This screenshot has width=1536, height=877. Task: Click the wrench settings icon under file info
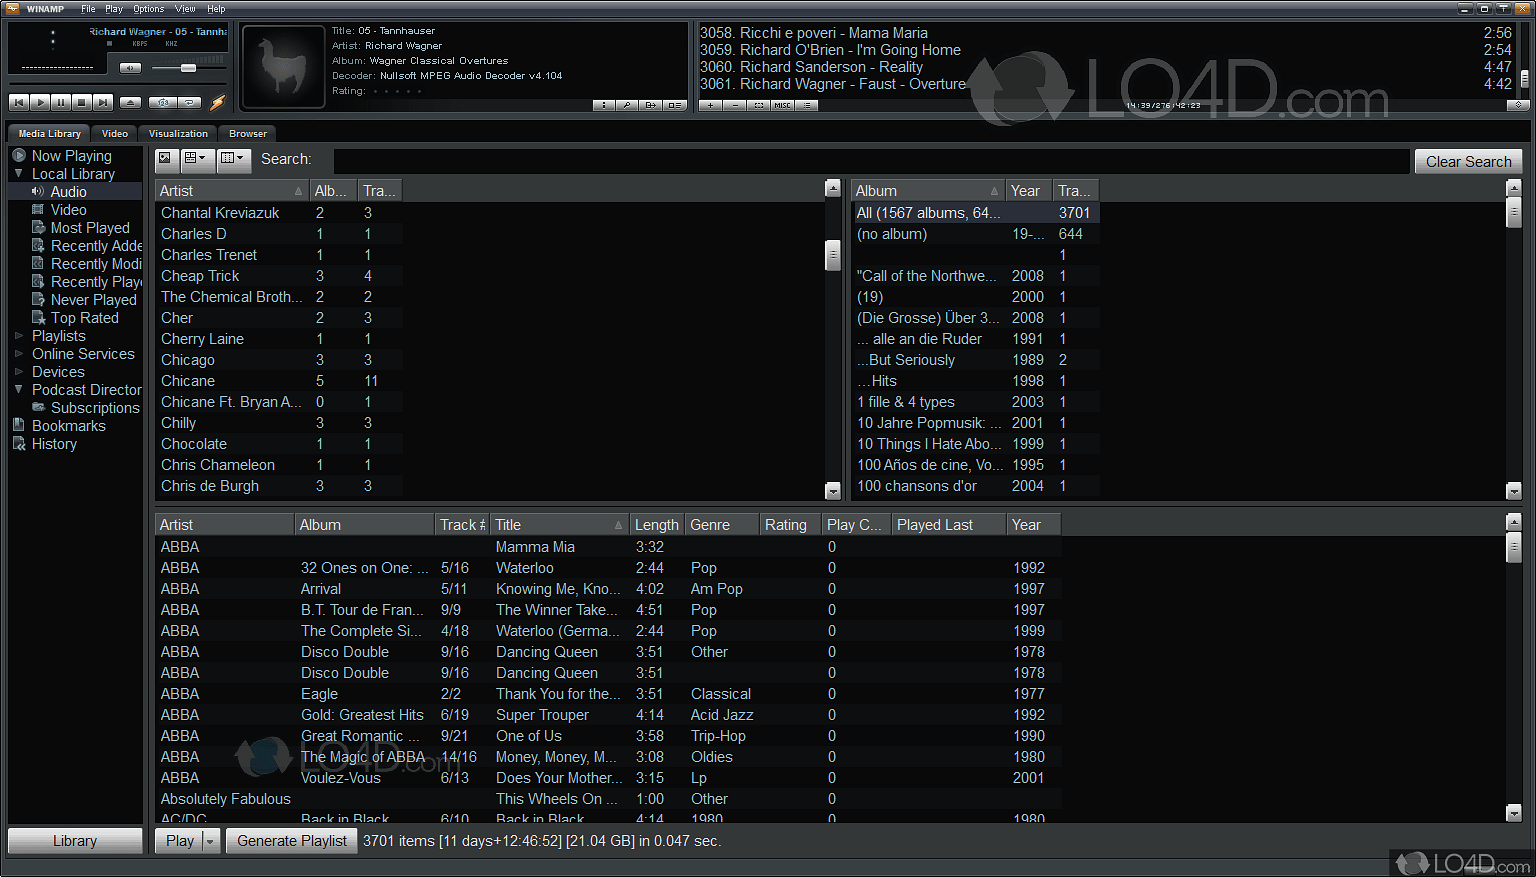(627, 105)
